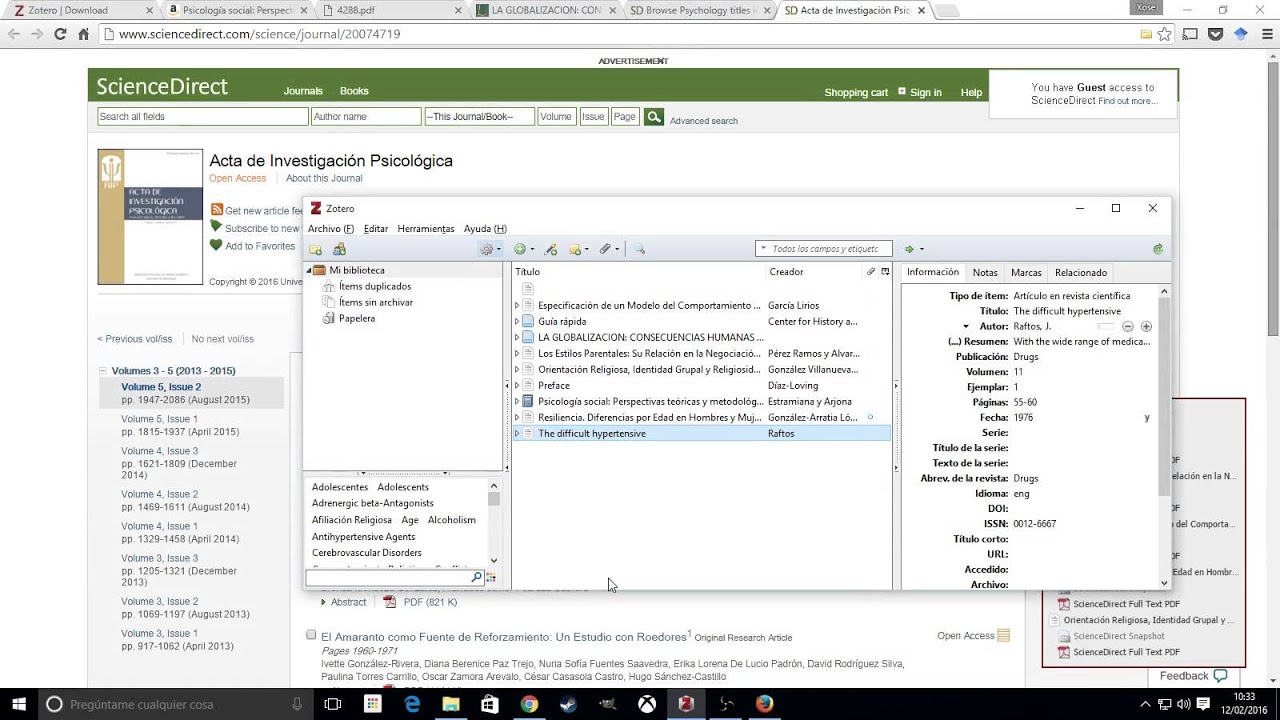
Task: Open the This Journal/Book dropdown
Action: click(x=480, y=117)
